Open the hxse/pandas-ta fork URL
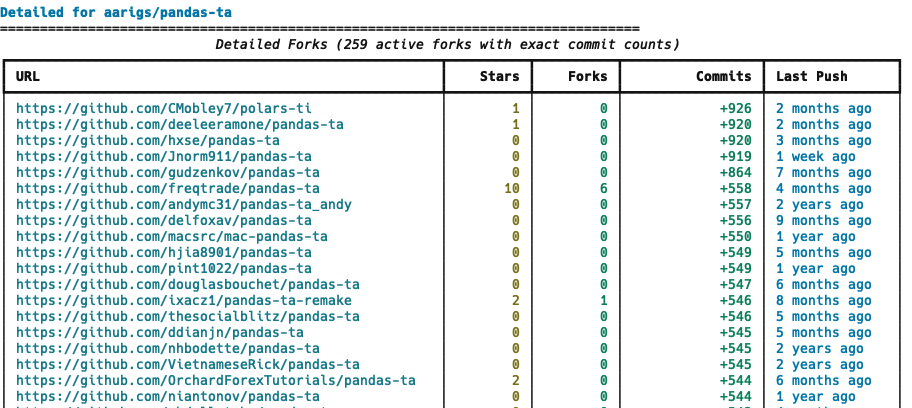912x408 pixels. point(148,140)
